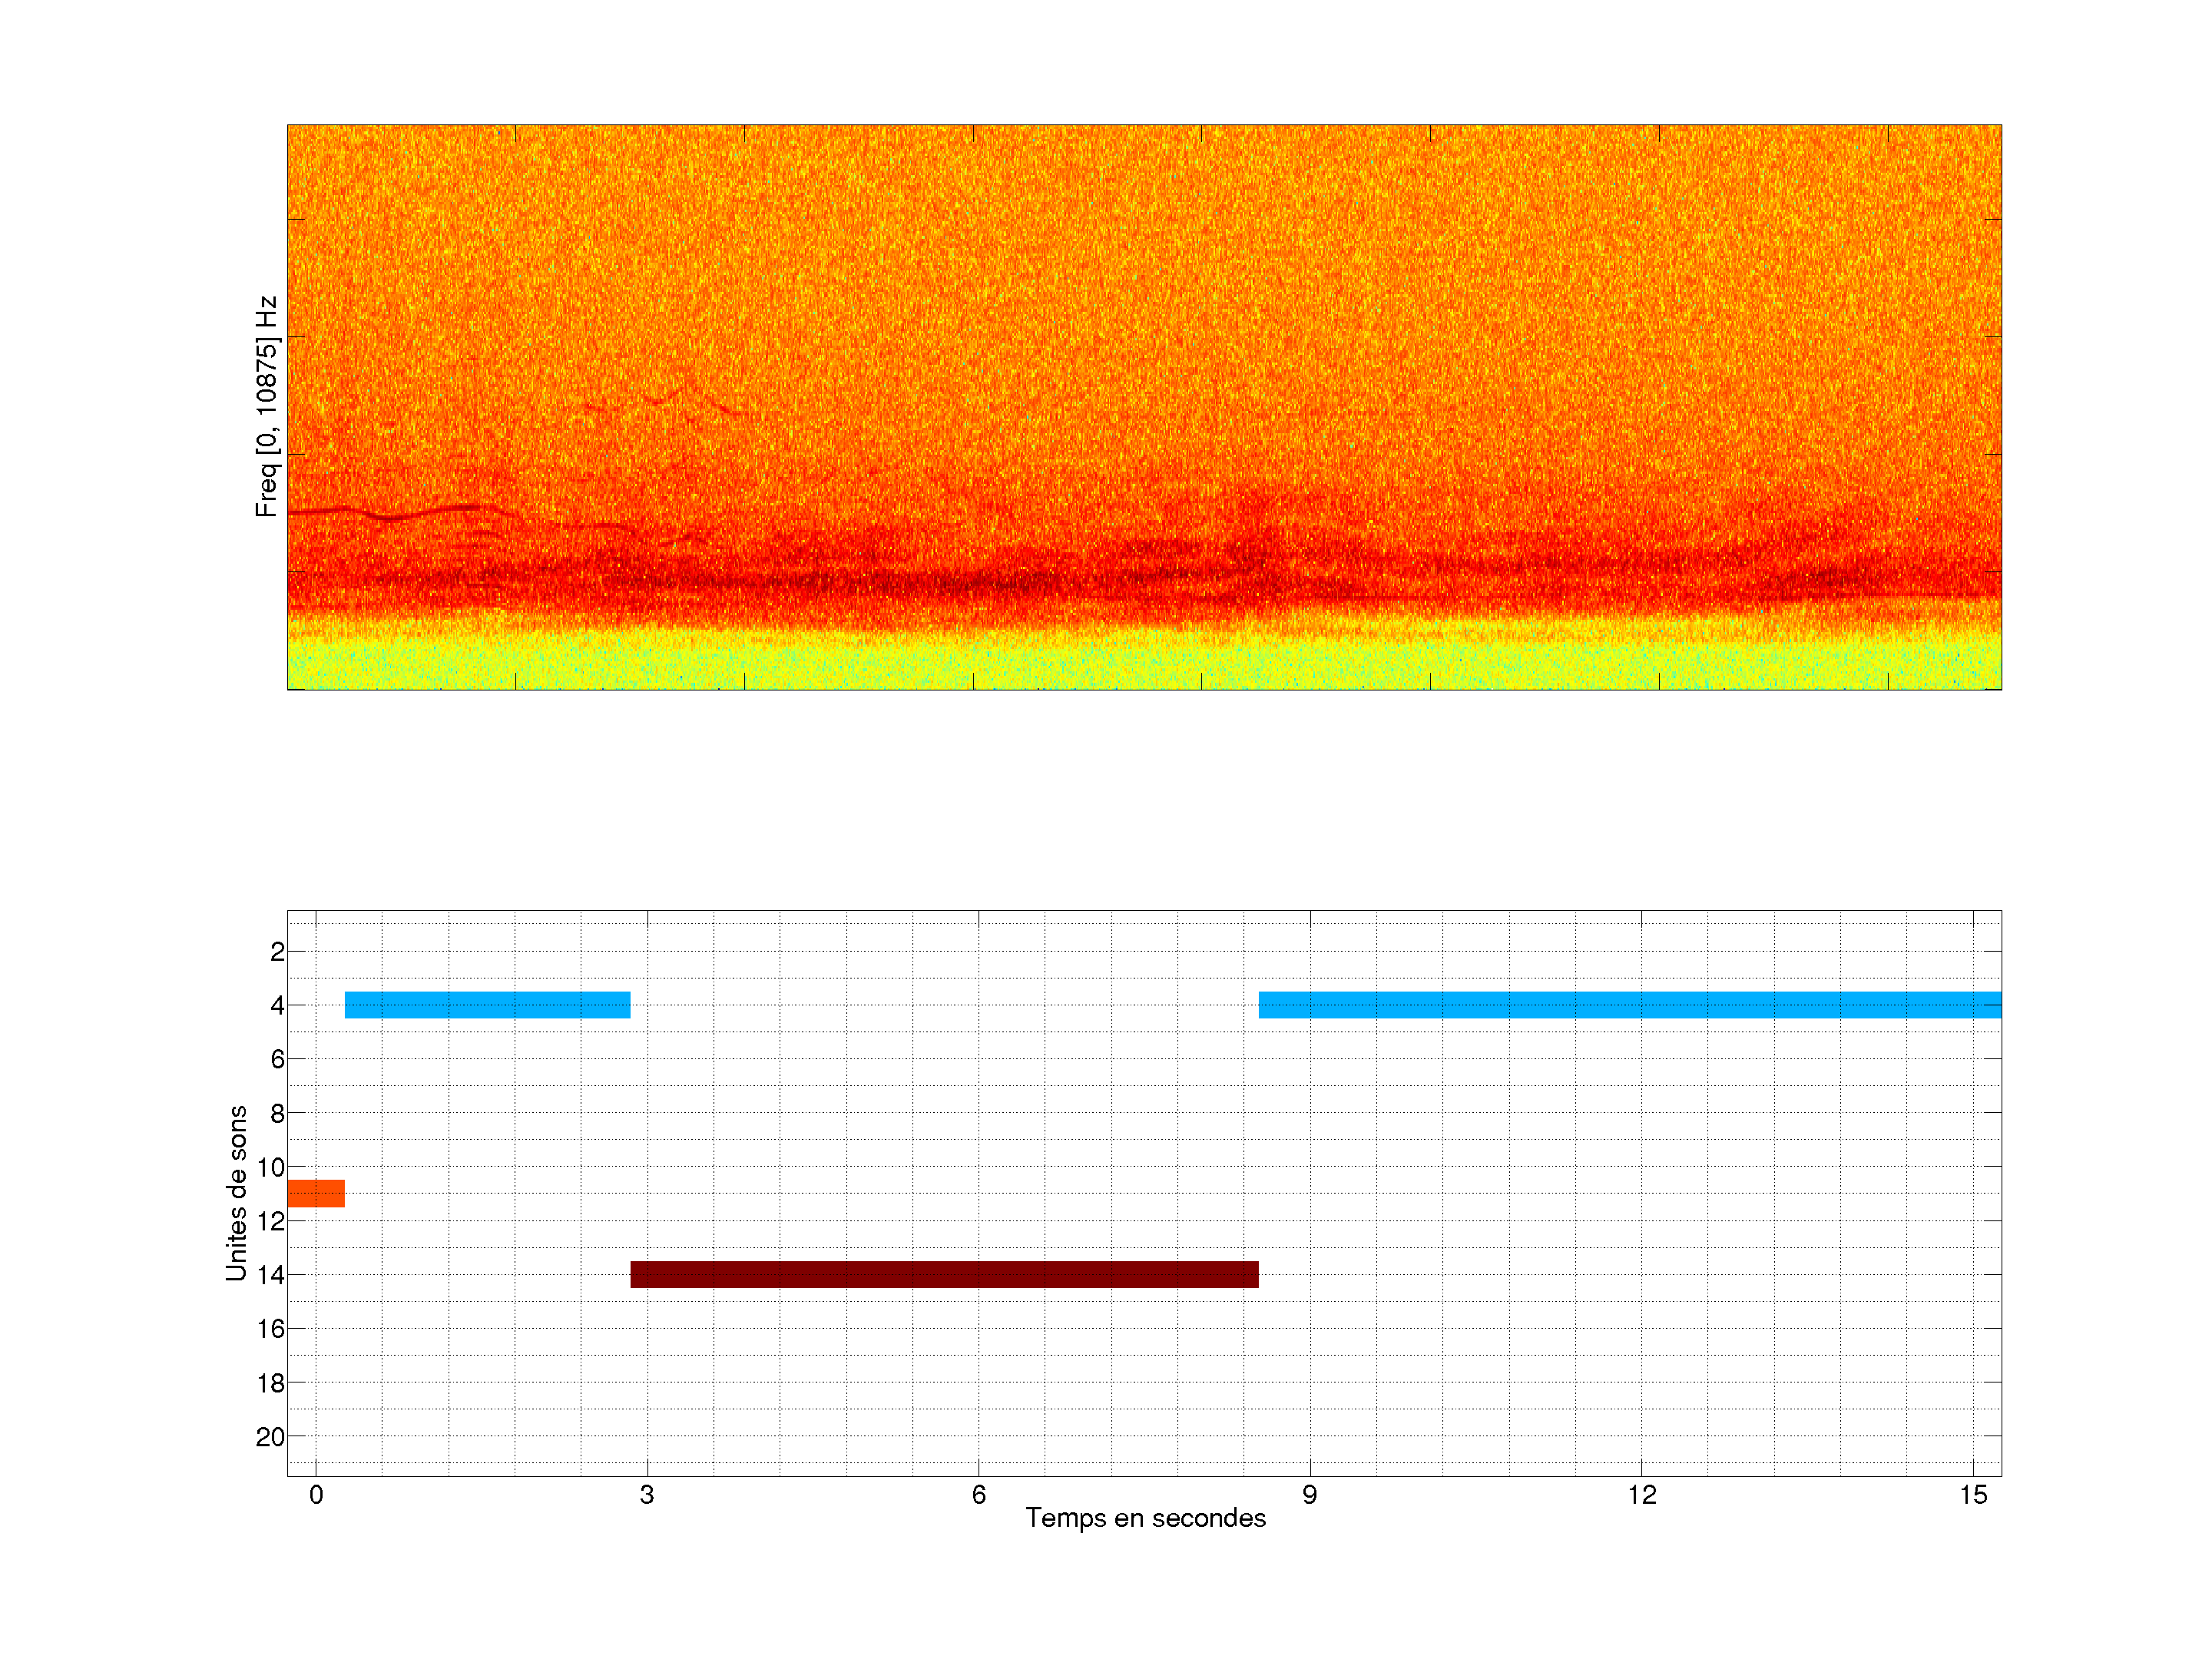Click x-axis tick label 9
Image resolution: width=2212 pixels, height=1659 pixels.
1310,1495
